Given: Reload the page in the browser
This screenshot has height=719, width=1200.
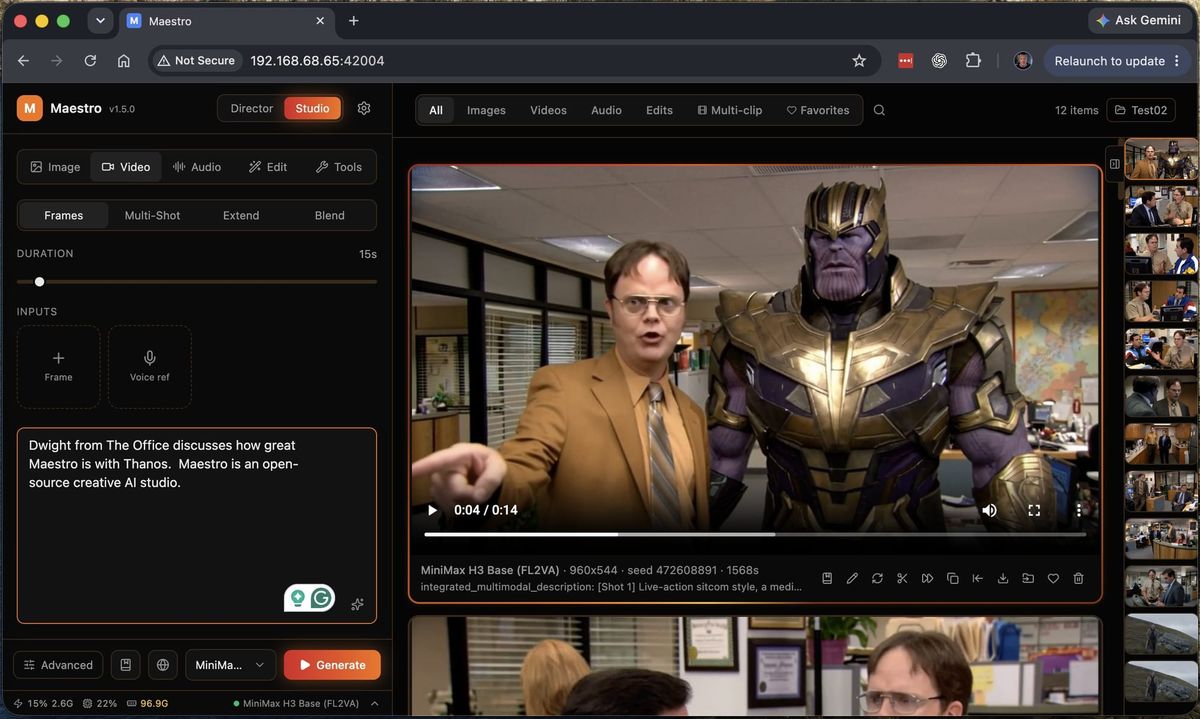Looking at the screenshot, I should click(x=90, y=60).
